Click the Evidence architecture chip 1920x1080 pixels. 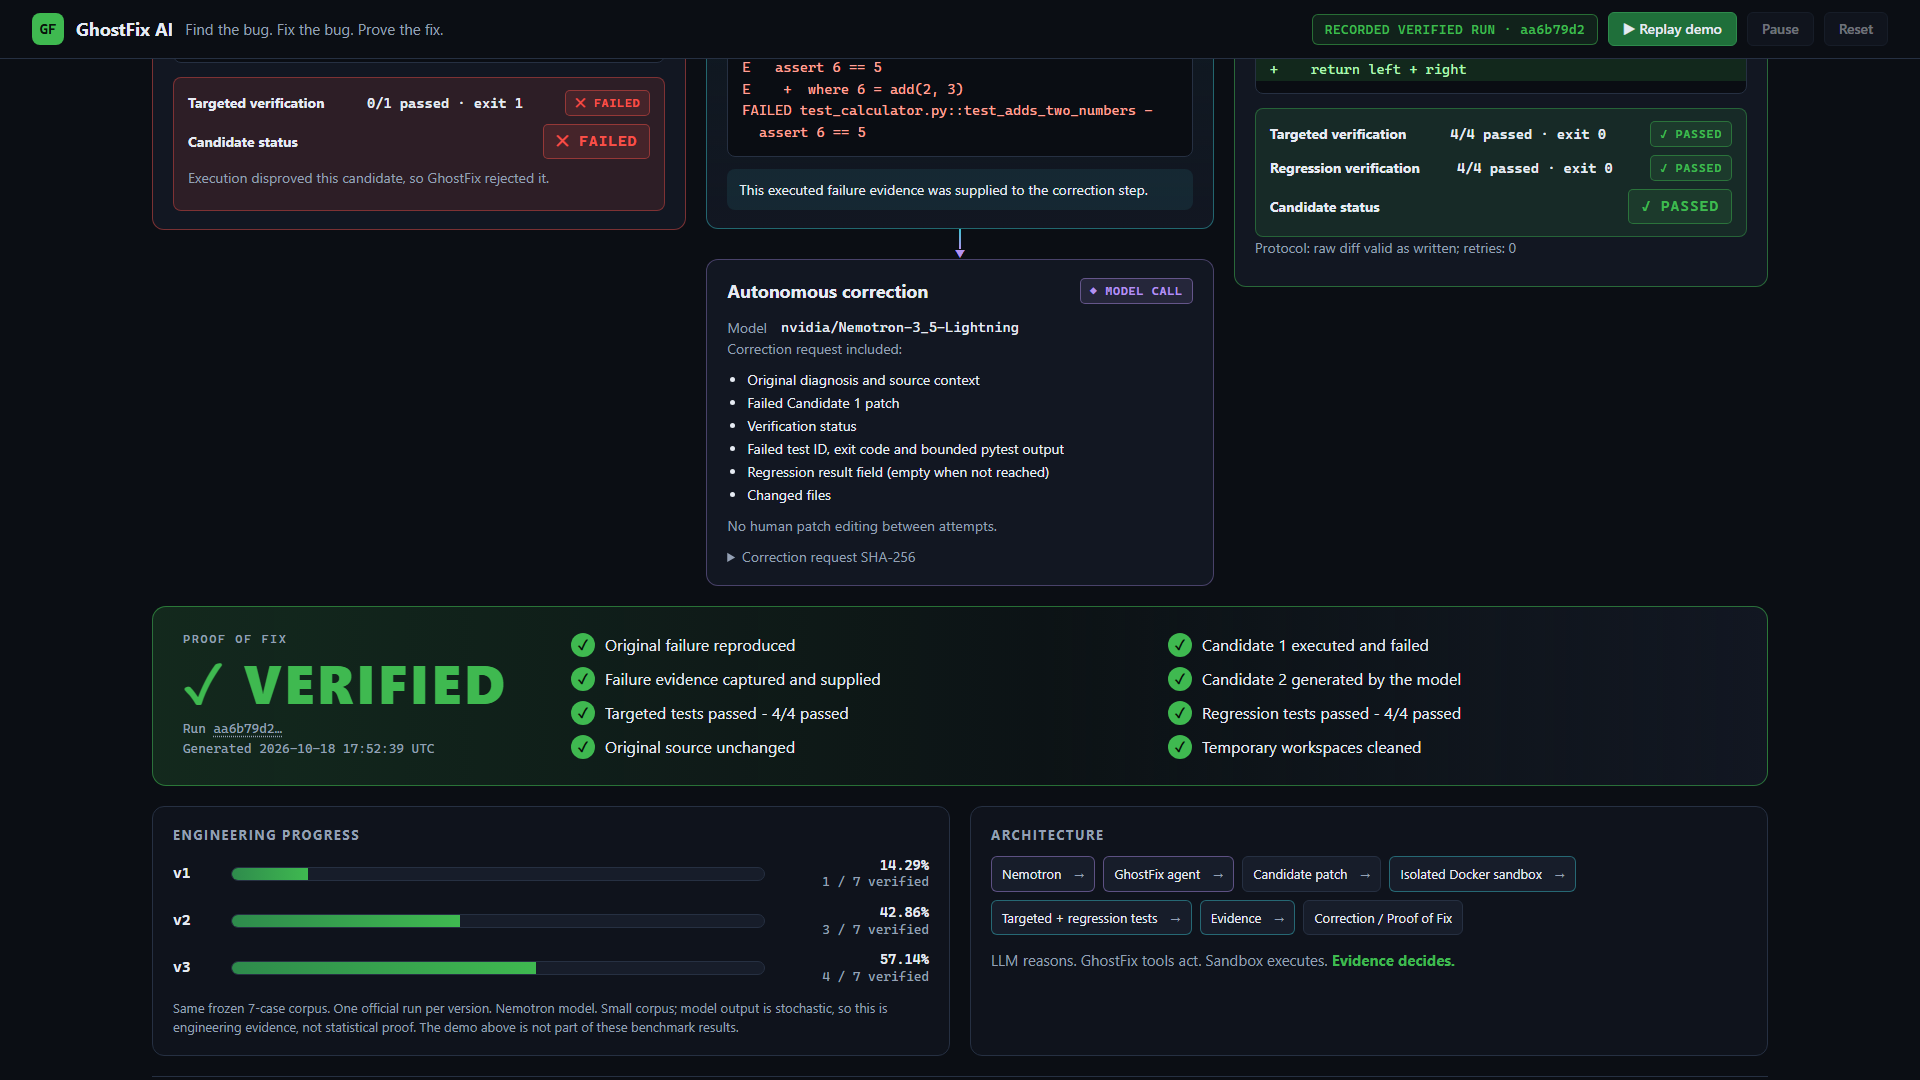1247,919
